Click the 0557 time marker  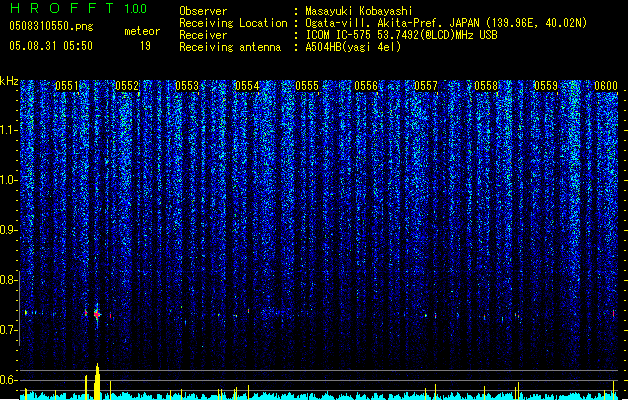426,86
